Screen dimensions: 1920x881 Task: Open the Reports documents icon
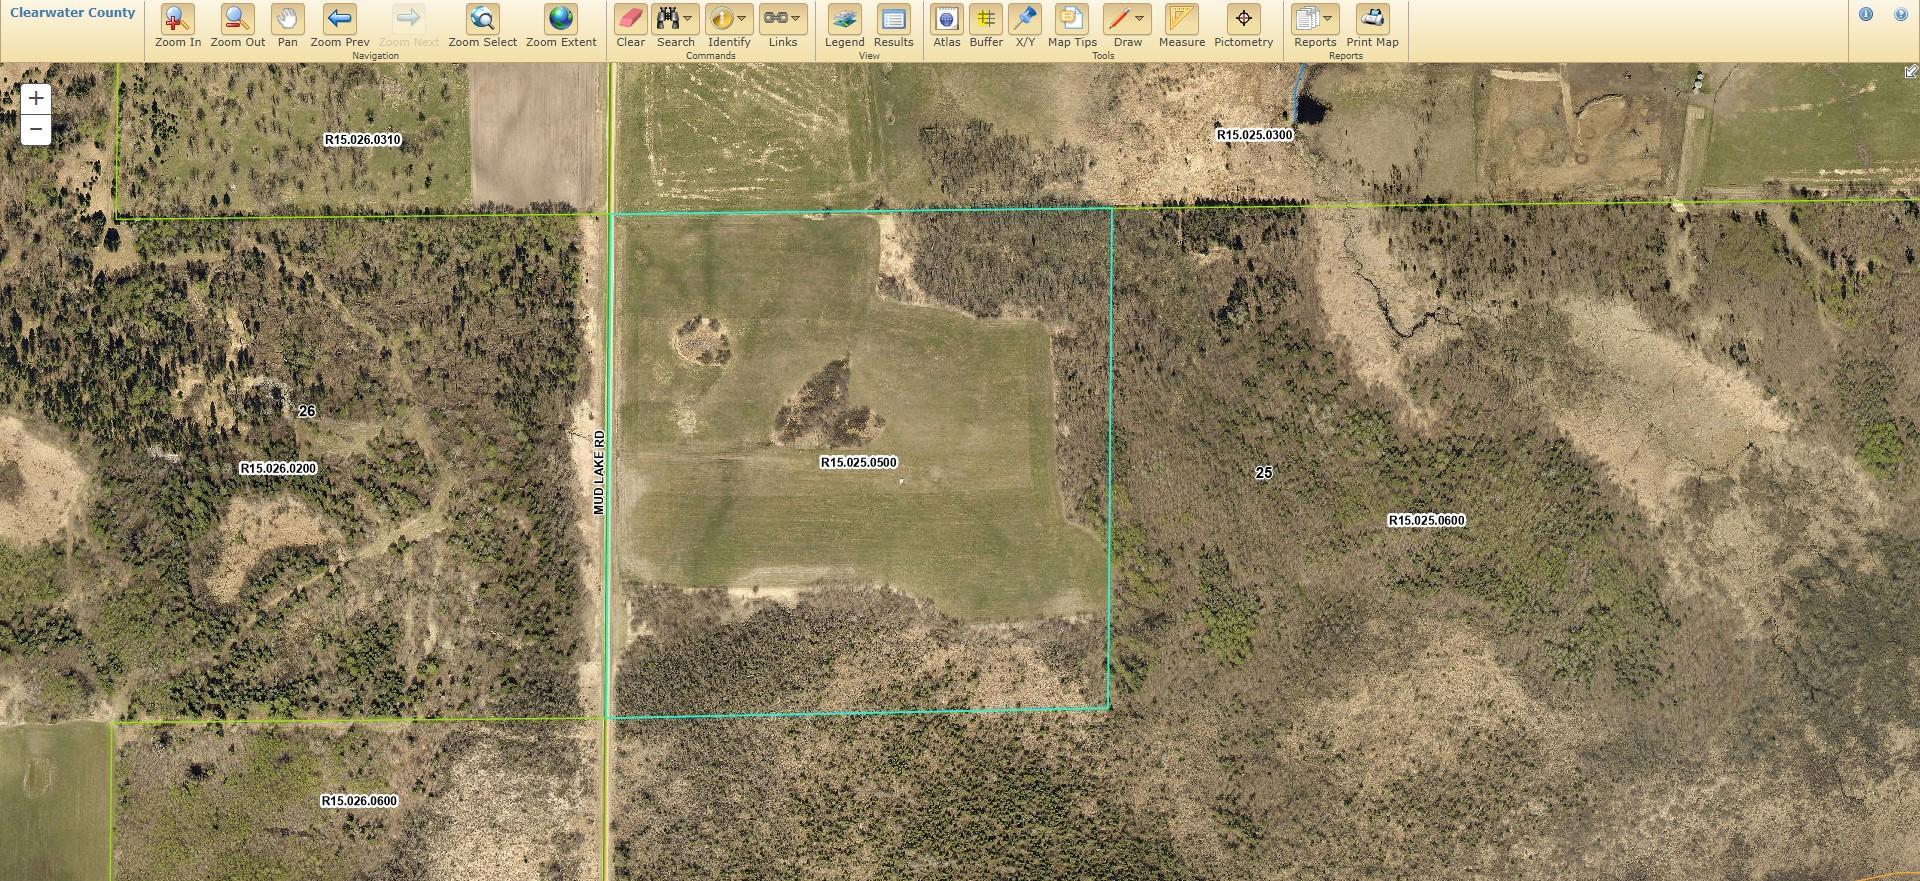click(1307, 18)
